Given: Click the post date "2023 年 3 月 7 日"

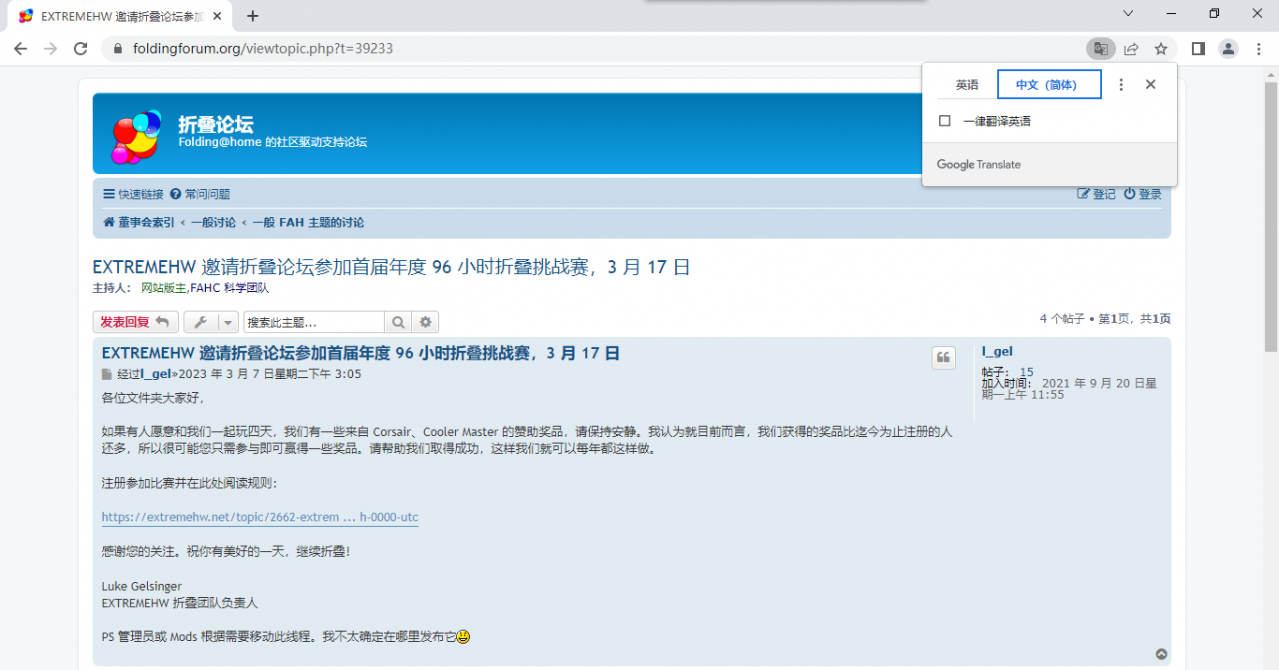Looking at the screenshot, I should click(x=226, y=374).
